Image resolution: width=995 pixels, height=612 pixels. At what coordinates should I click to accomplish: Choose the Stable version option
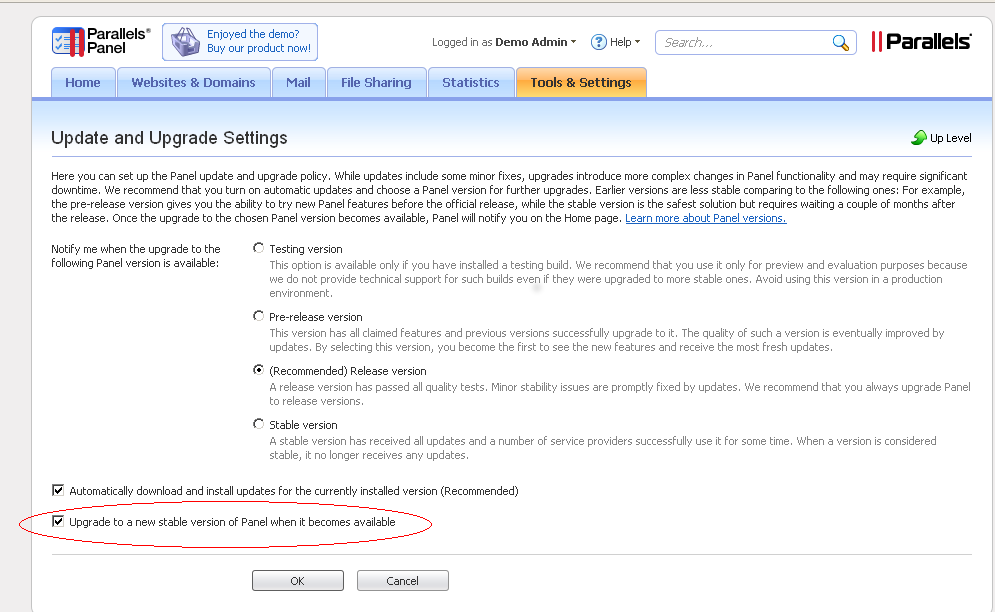(x=258, y=424)
